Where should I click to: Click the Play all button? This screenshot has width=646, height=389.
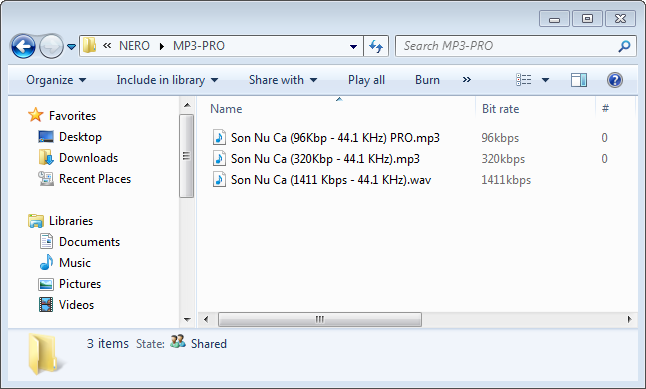pyautogui.click(x=366, y=80)
